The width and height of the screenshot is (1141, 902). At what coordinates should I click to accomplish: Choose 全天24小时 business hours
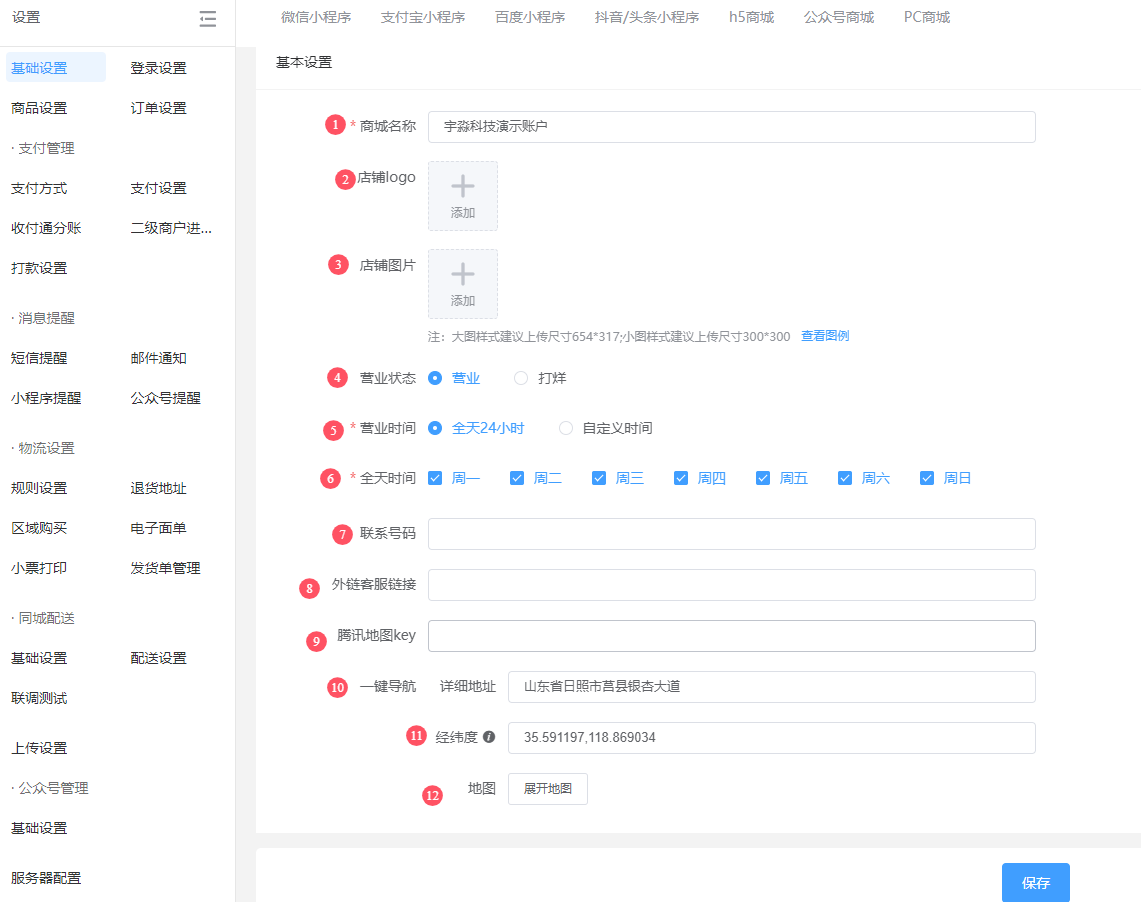(435, 428)
